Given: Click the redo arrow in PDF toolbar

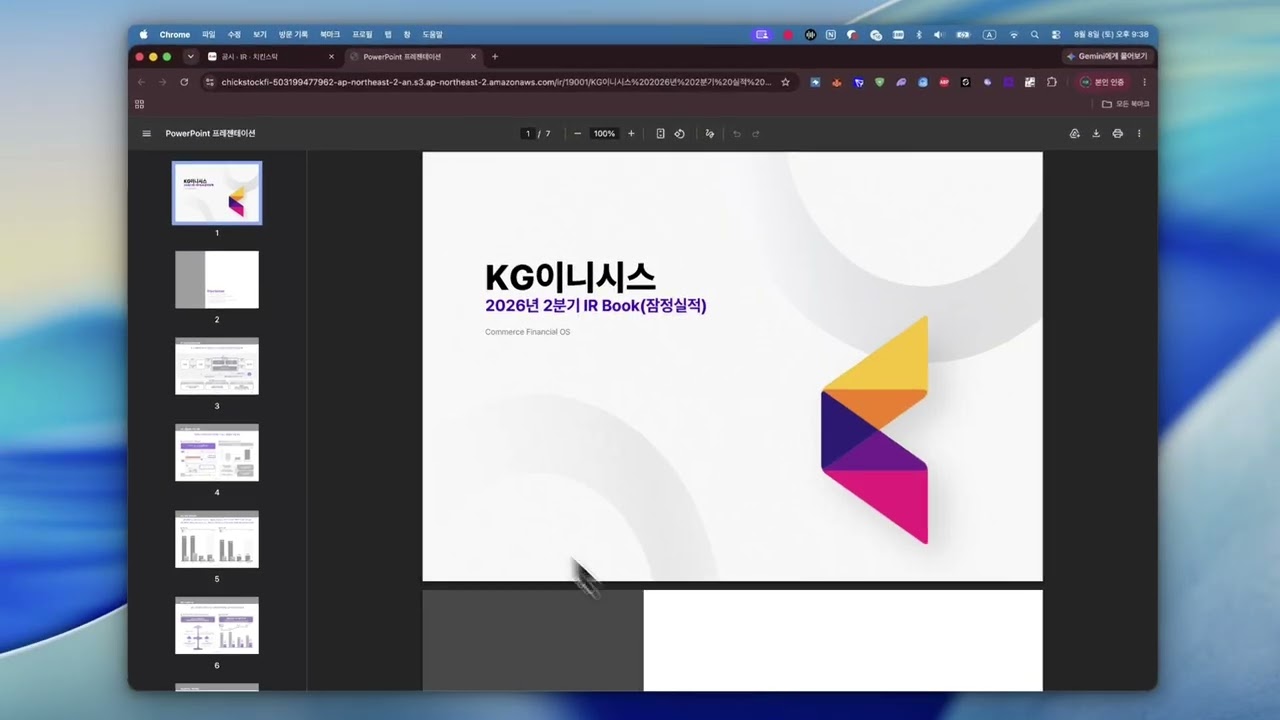Looking at the screenshot, I should pos(756,134).
